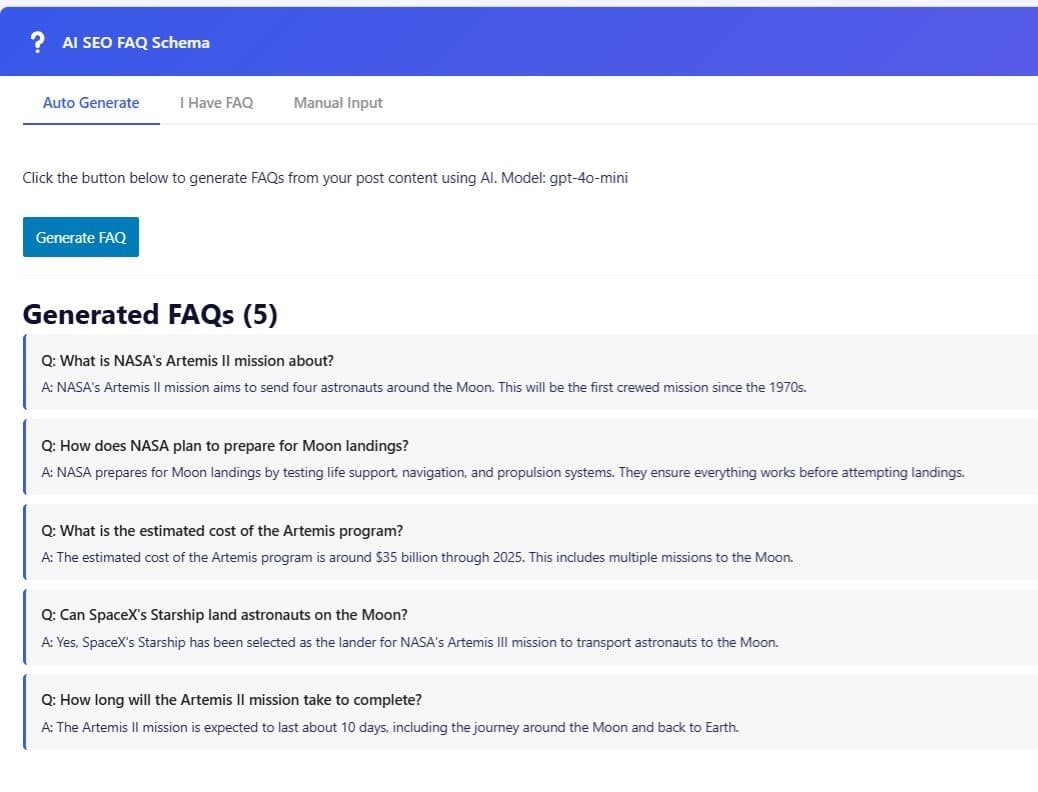Open the question mark help icon
Screen dimensions: 1038x792
point(38,42)
